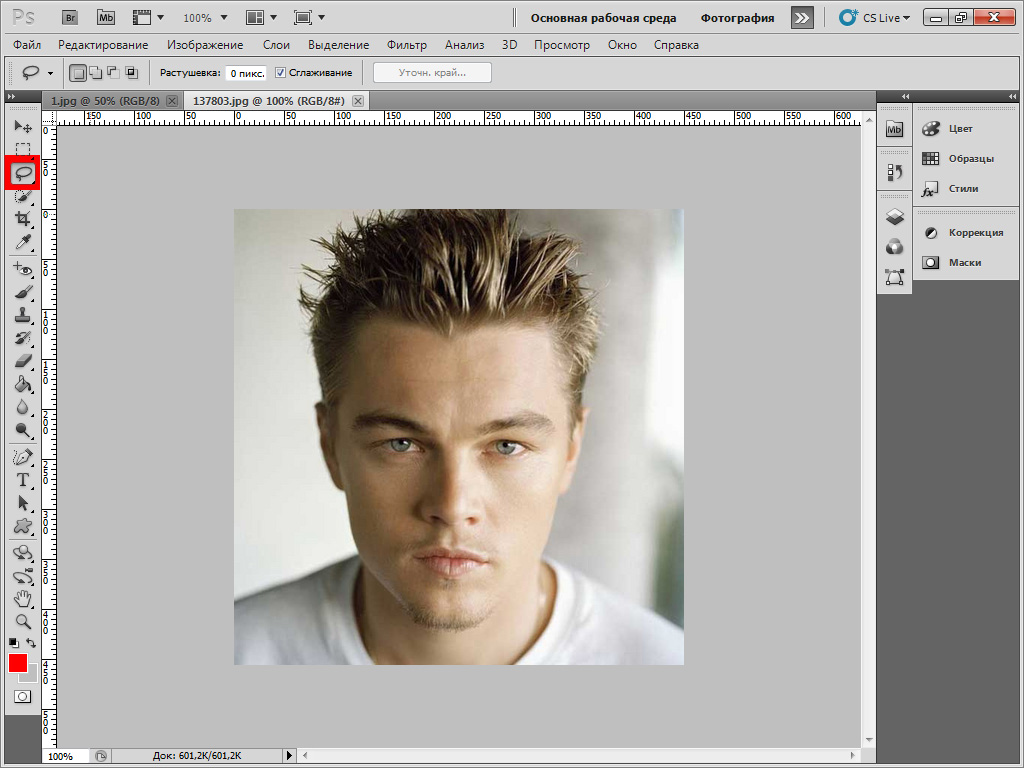Select the Crop tool

click(x=23, y=219)
